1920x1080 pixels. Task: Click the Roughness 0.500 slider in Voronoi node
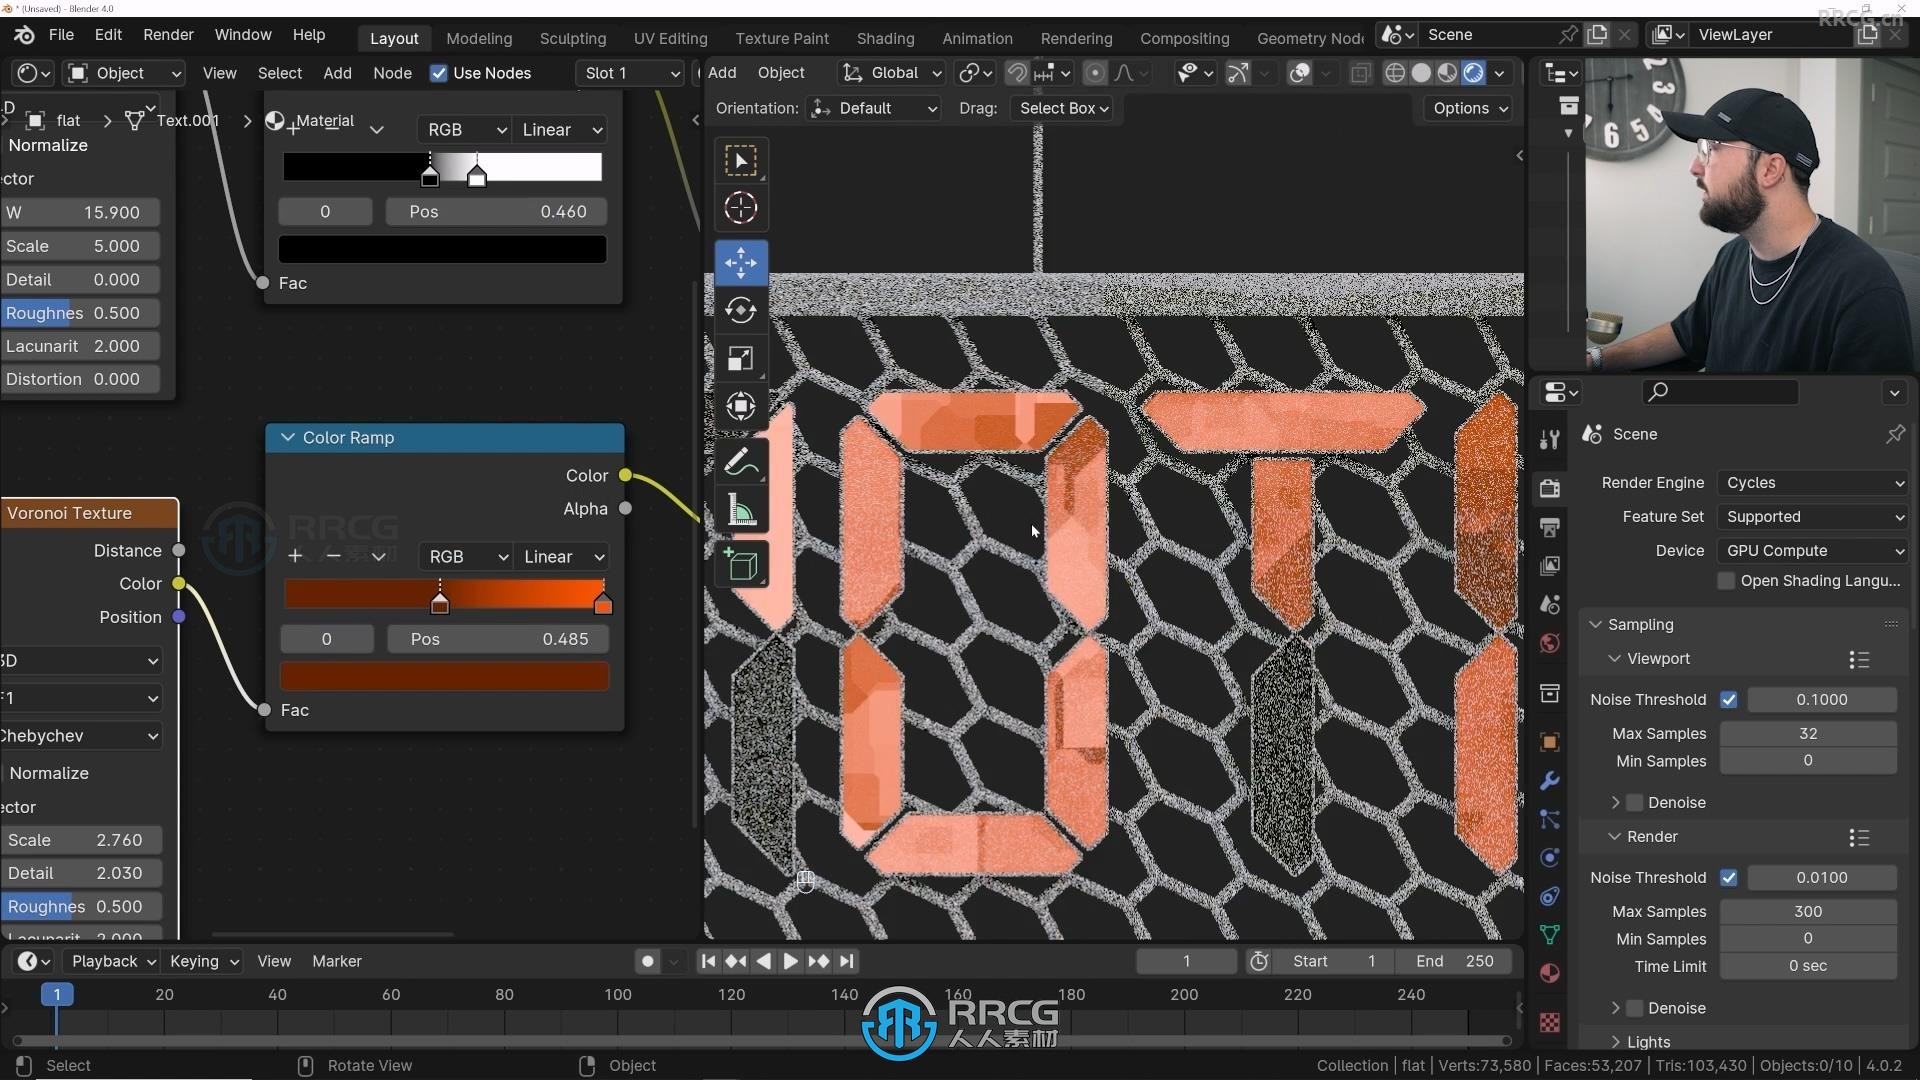pos(80,907)
